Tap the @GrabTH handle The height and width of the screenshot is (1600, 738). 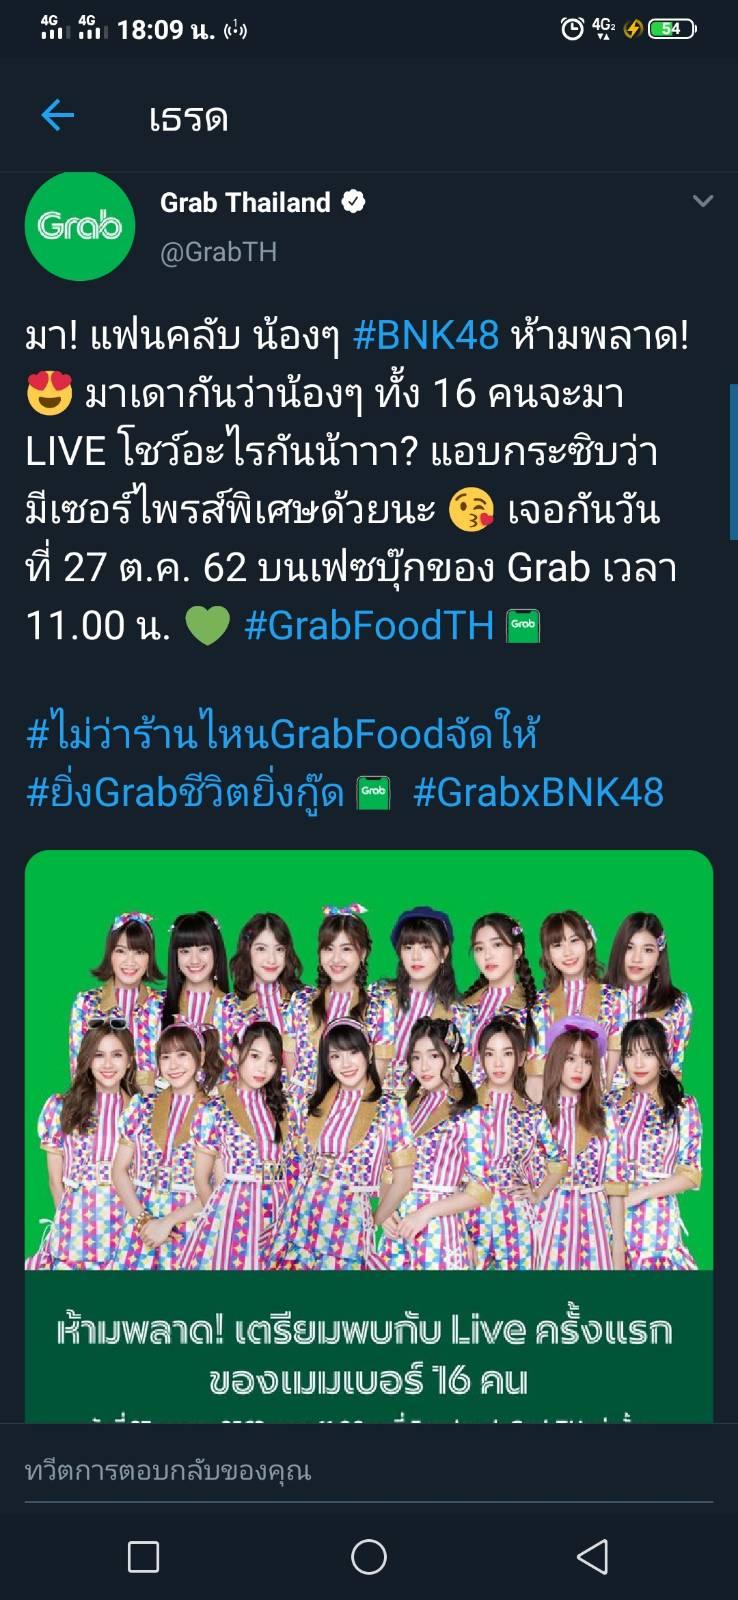(x=219, y=252)
